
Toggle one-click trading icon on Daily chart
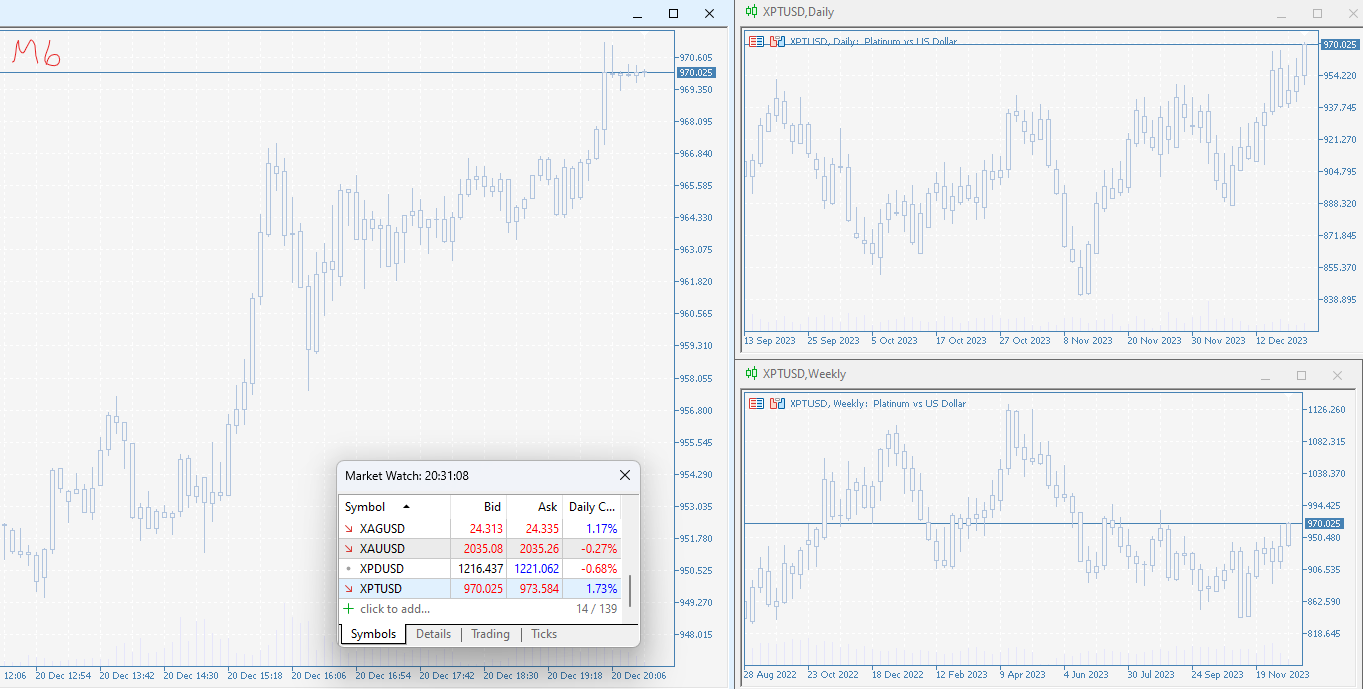[x=777, y=42]
